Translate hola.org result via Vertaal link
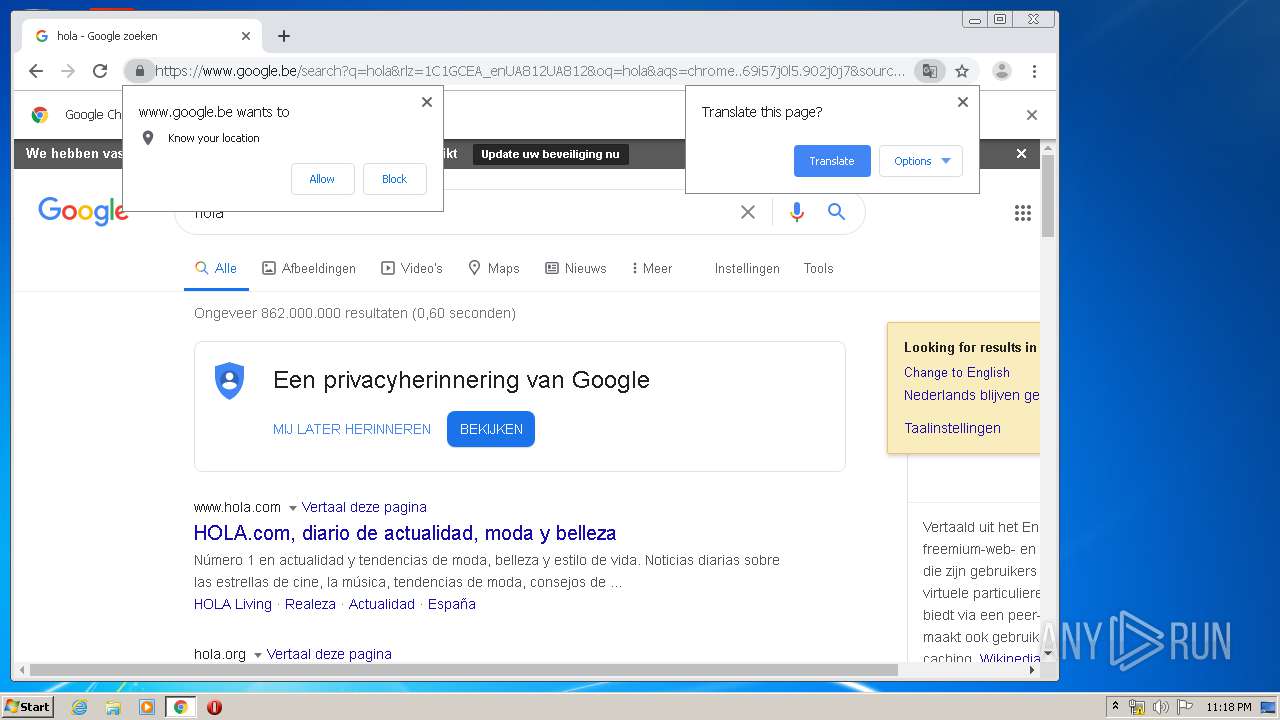1280x720 pixels. pos(329,654)
